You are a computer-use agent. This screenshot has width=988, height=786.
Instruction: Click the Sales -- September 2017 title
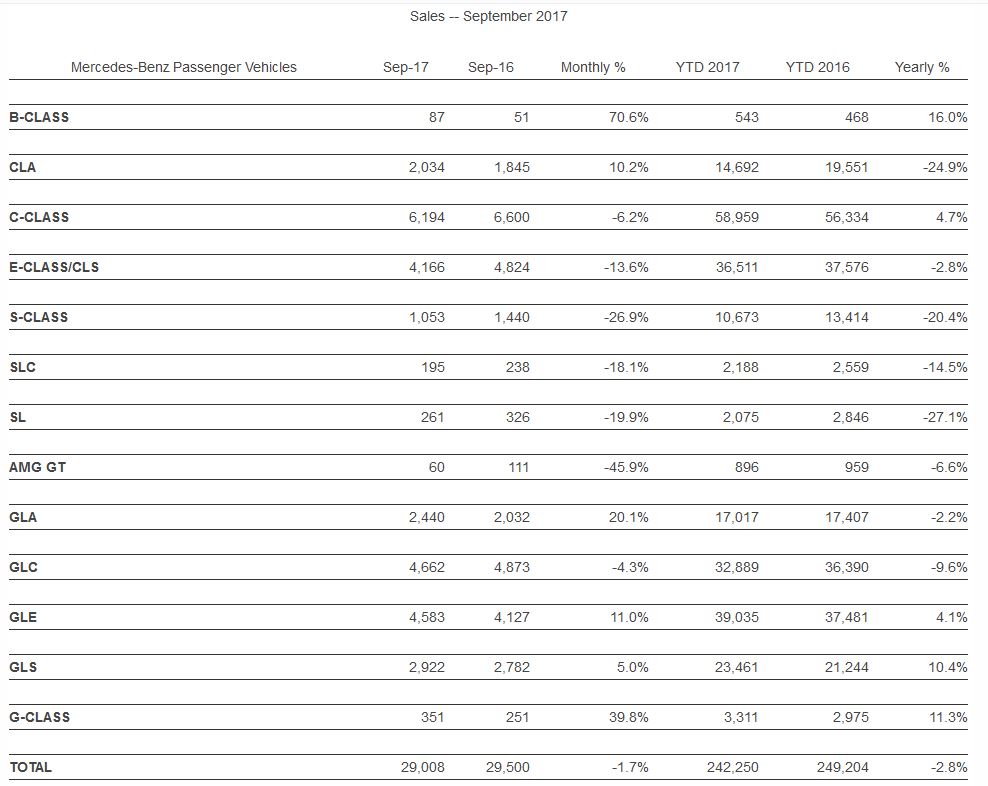489,16
